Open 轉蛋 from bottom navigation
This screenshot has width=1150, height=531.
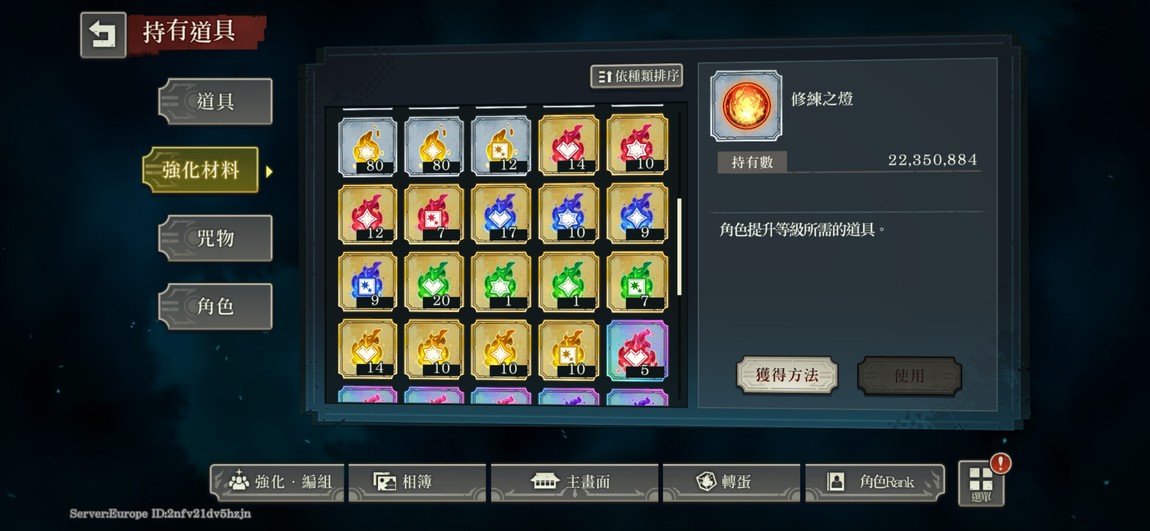tap(730, 482)
